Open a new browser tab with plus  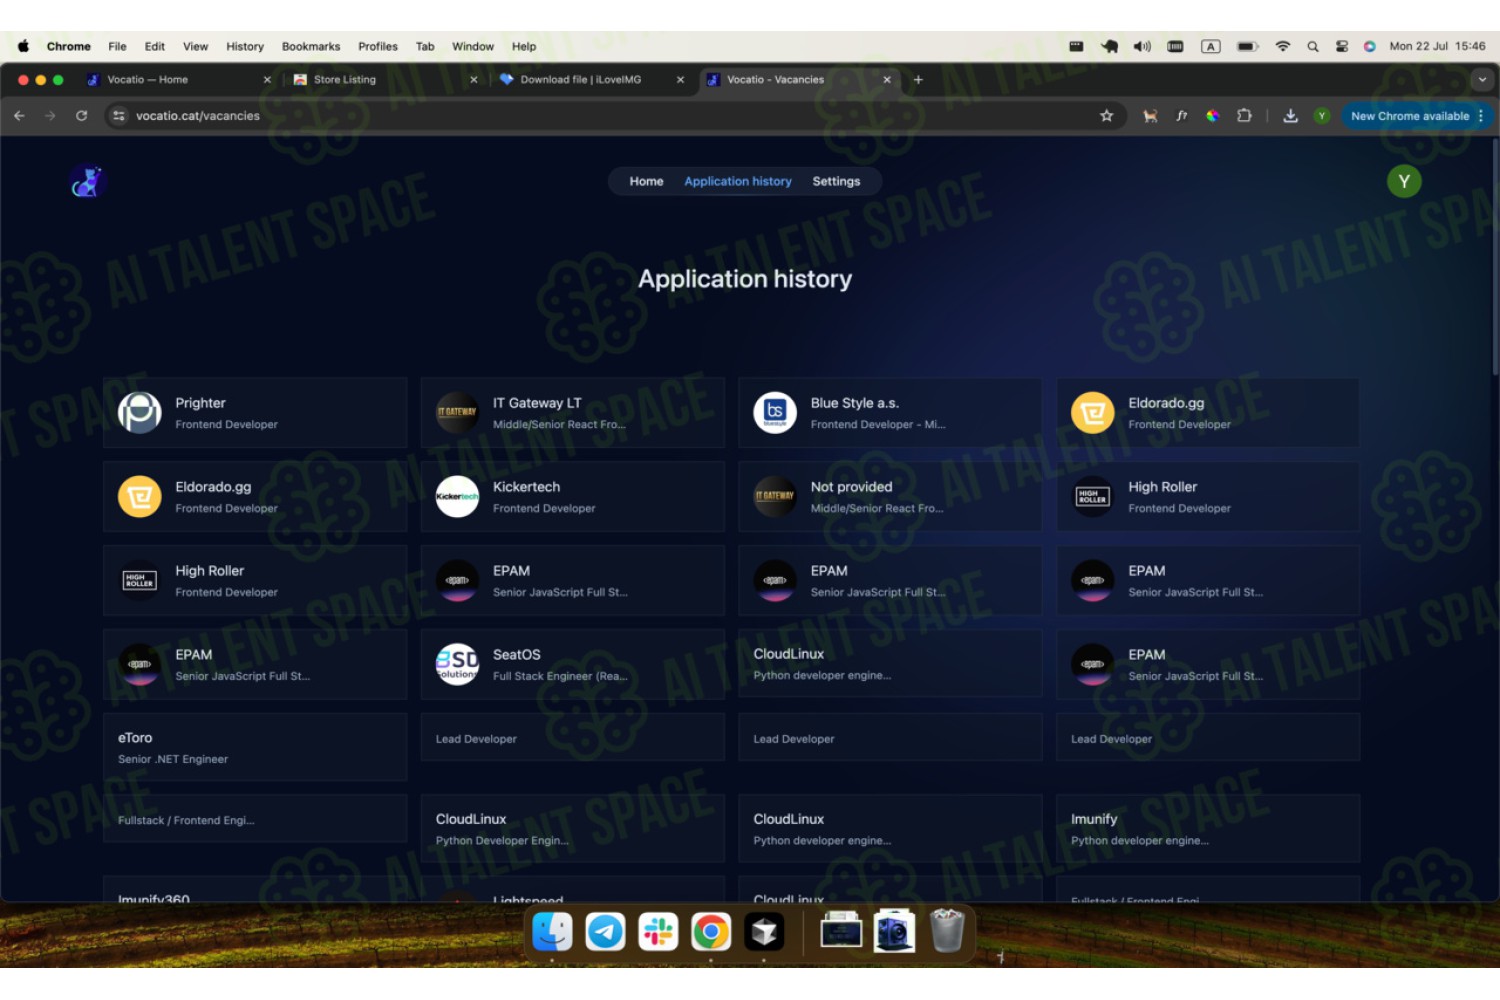pos(918,80)
